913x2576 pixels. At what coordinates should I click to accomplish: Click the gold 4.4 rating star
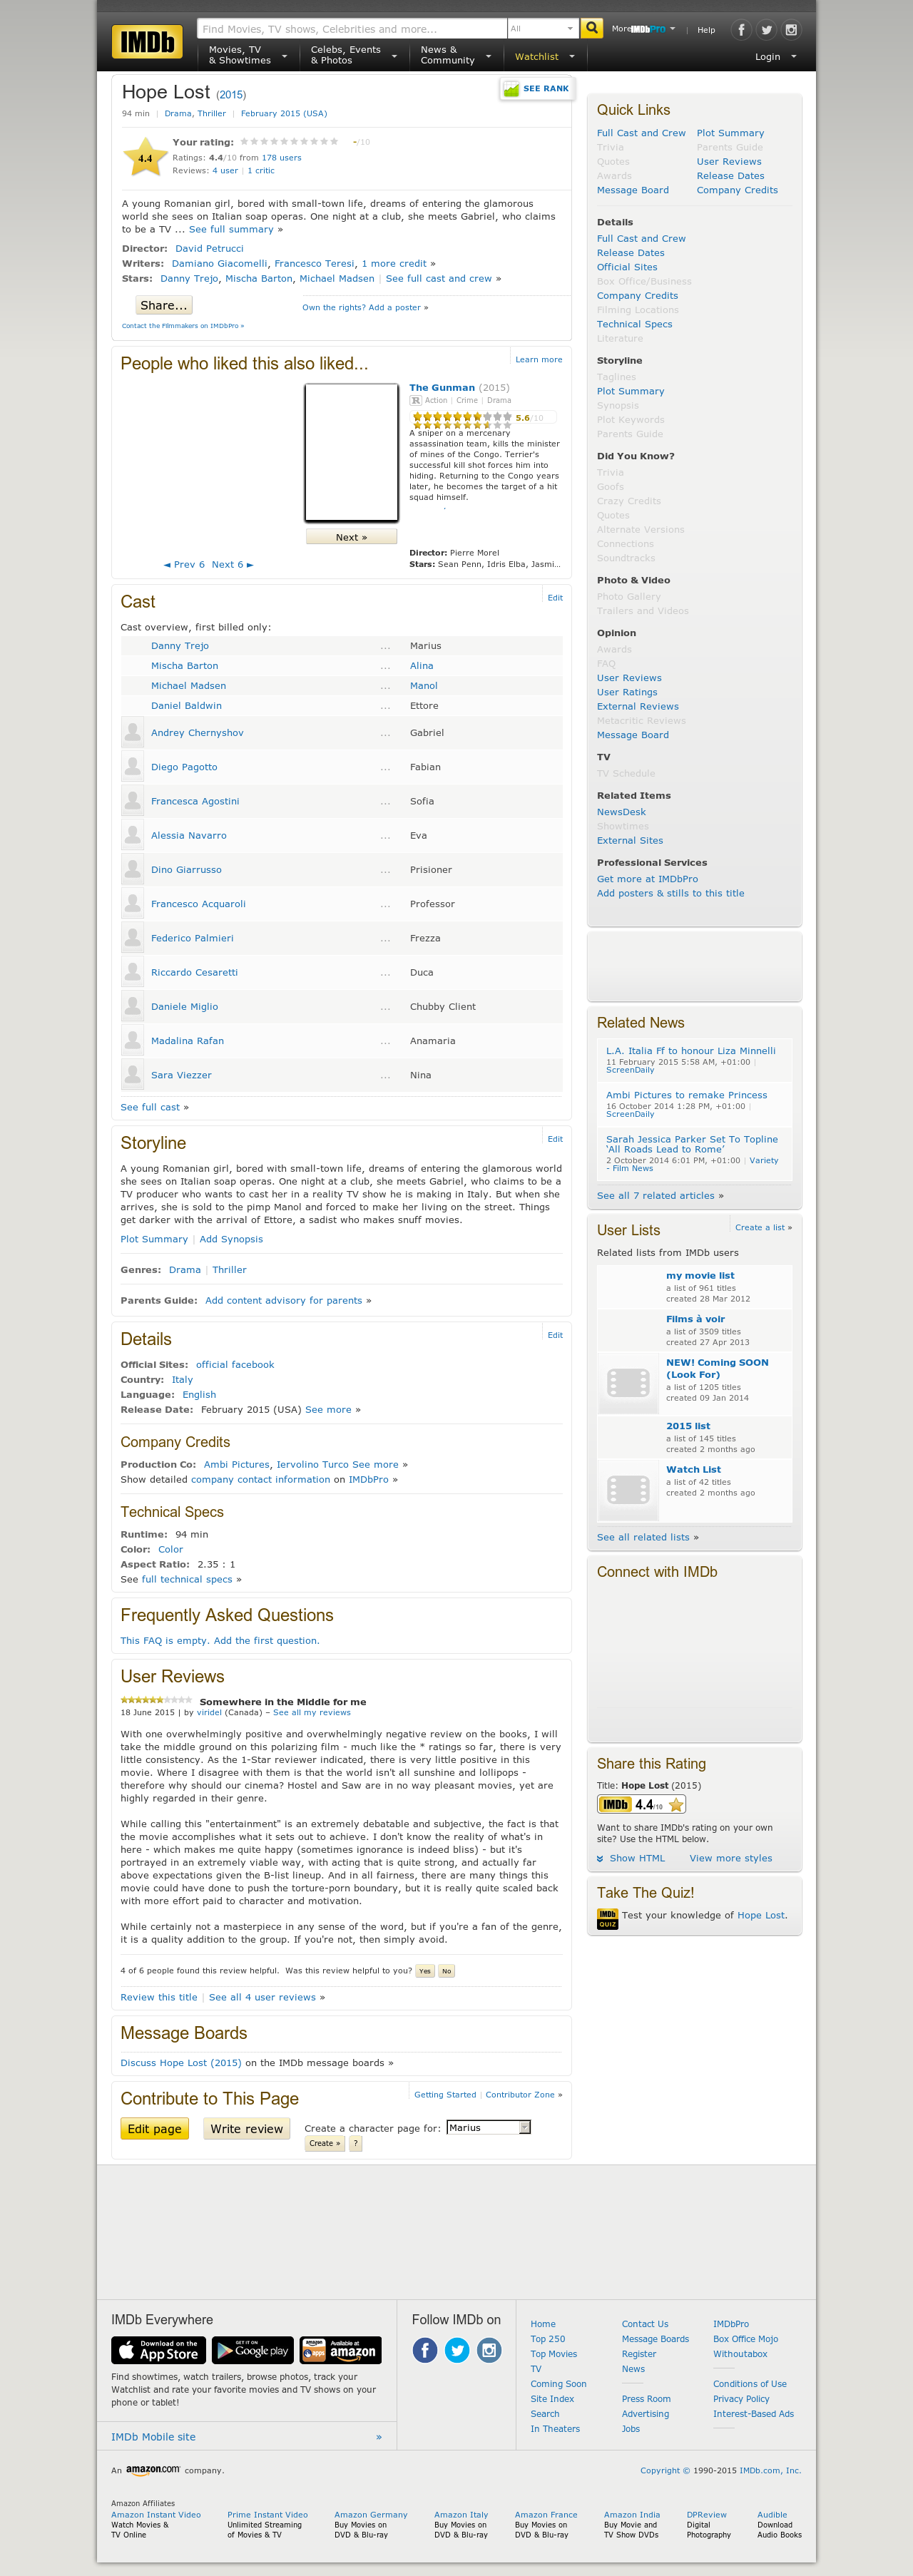coord(145,157)
